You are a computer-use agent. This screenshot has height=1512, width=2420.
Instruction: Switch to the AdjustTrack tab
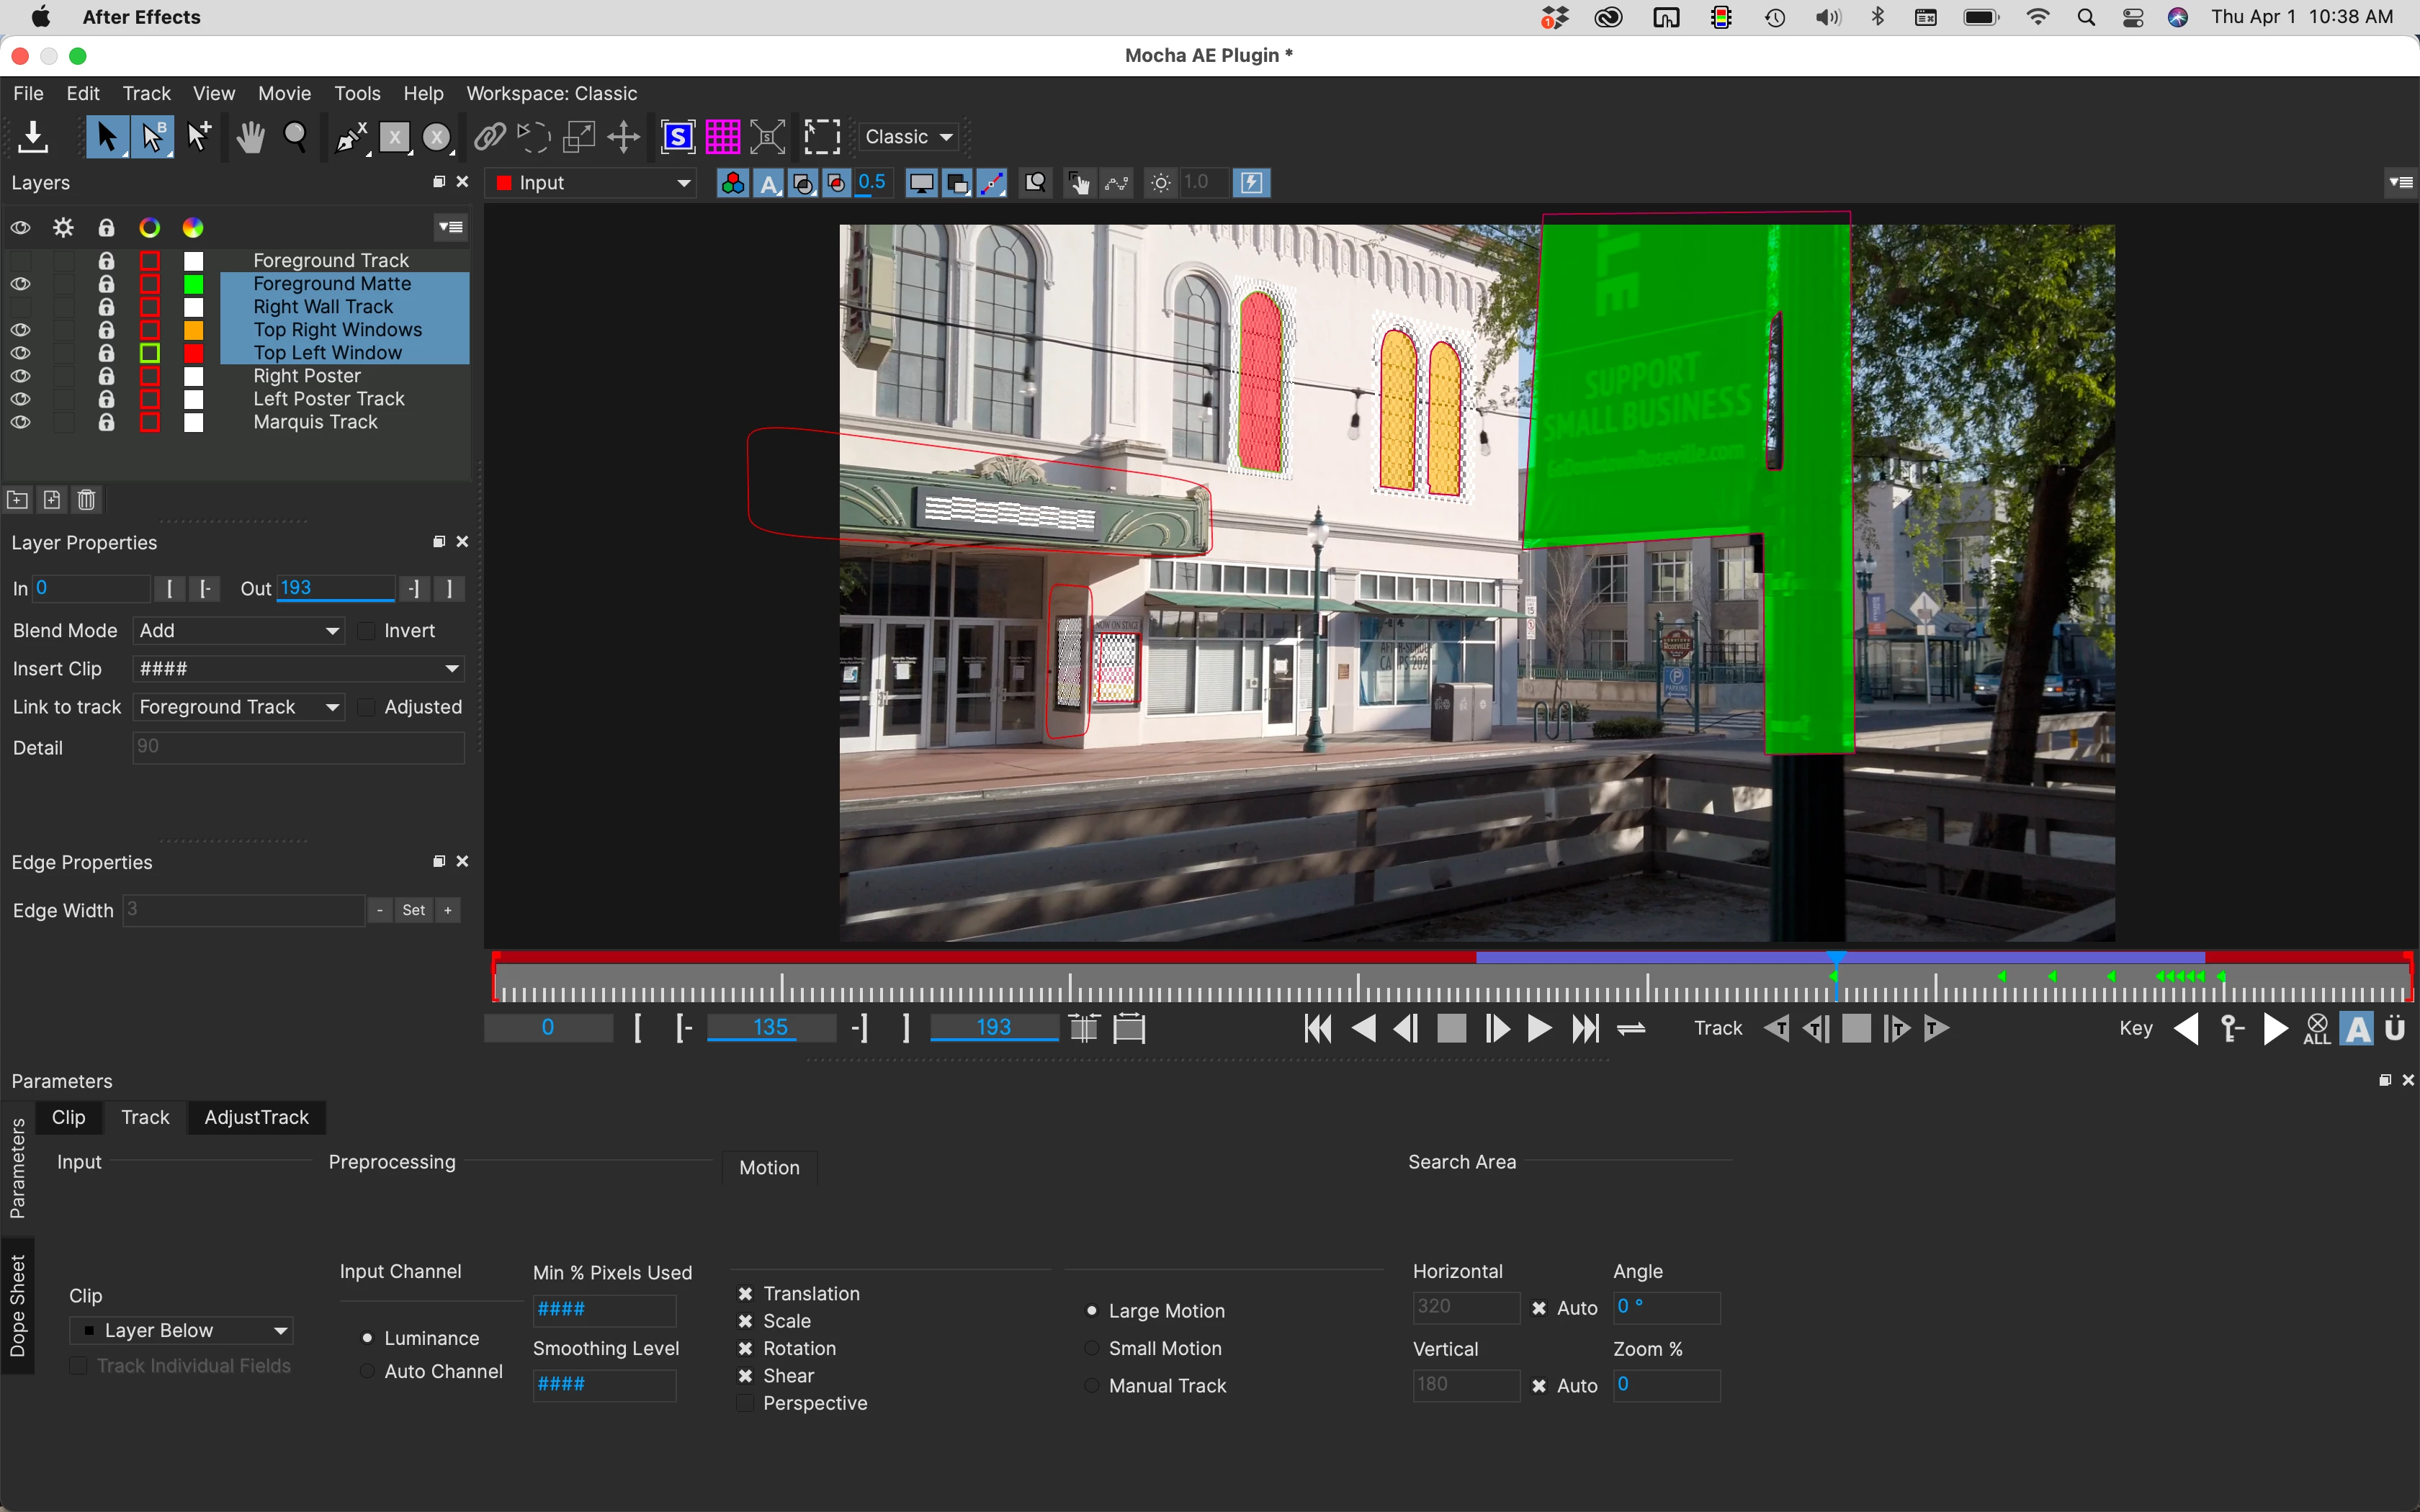(x=256, y=1117)
